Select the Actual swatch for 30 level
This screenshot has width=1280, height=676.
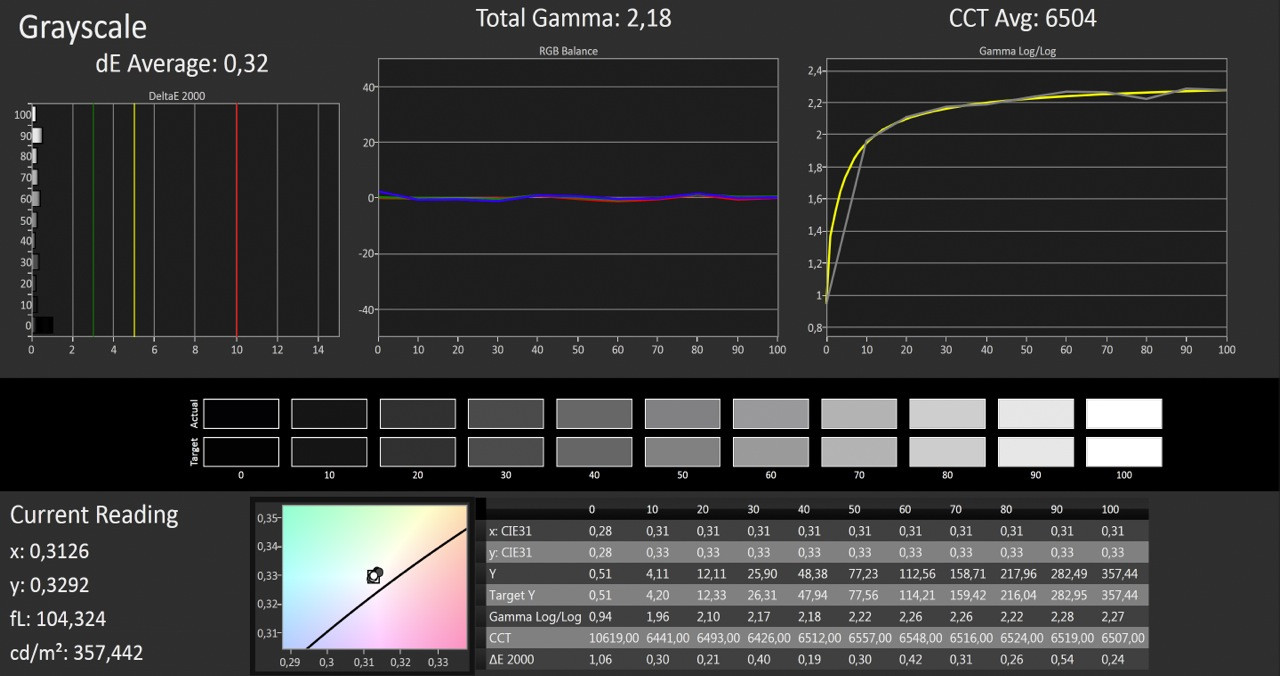pyautogui.click(x=506, y=414)
